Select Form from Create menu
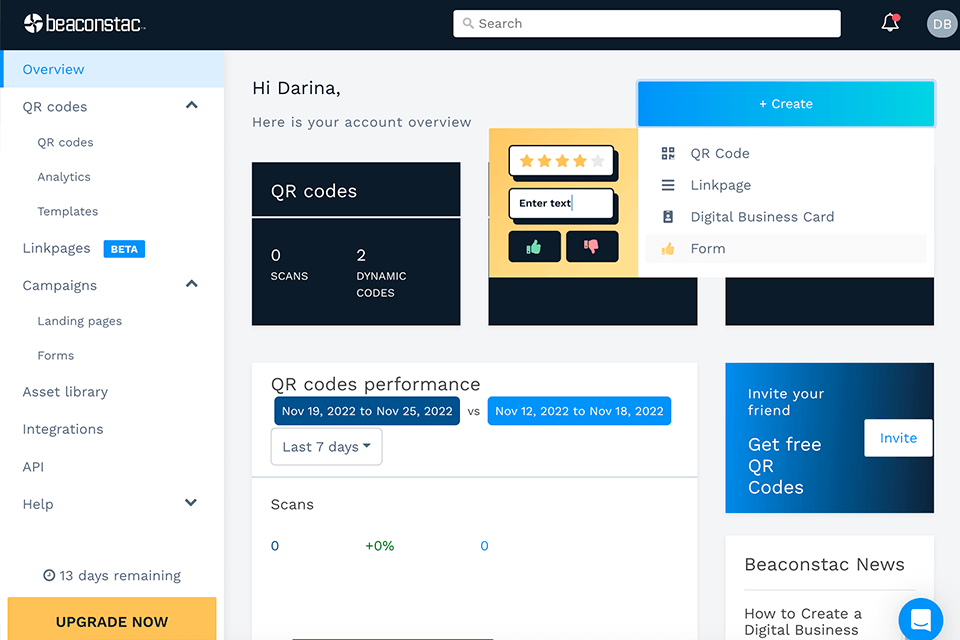The image size is (960, 640). coord(786,249)
